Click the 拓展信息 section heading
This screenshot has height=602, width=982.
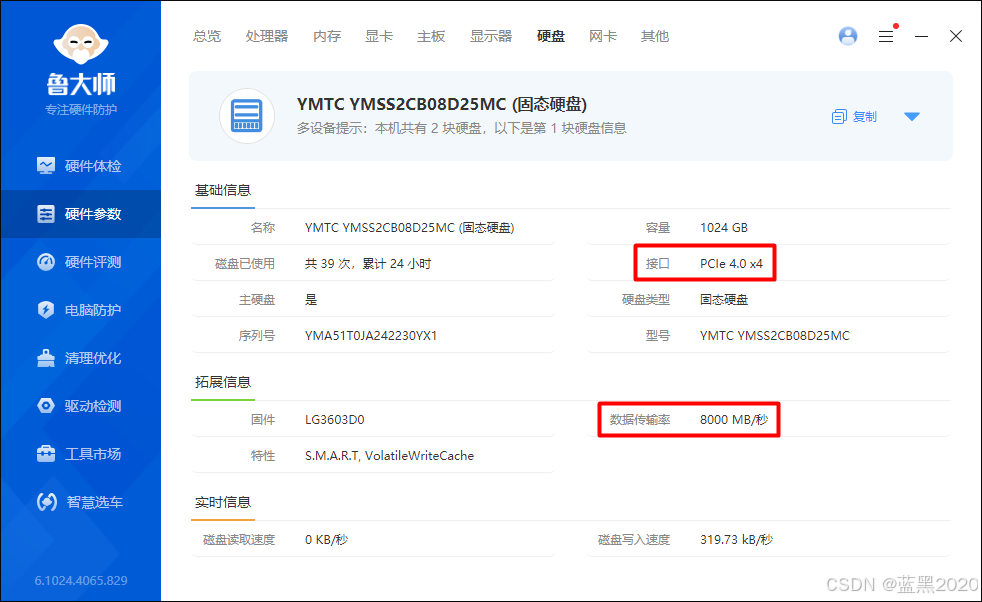223,382
